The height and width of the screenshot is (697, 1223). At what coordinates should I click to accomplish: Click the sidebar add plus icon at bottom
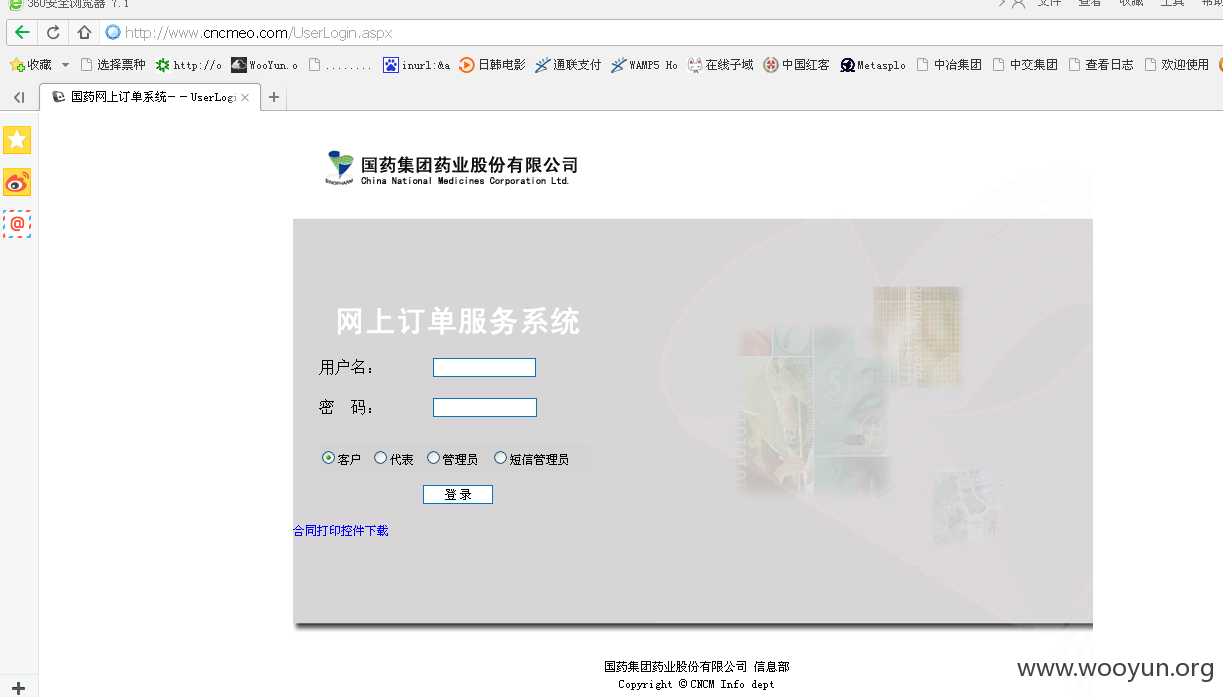tap(18, 688)
